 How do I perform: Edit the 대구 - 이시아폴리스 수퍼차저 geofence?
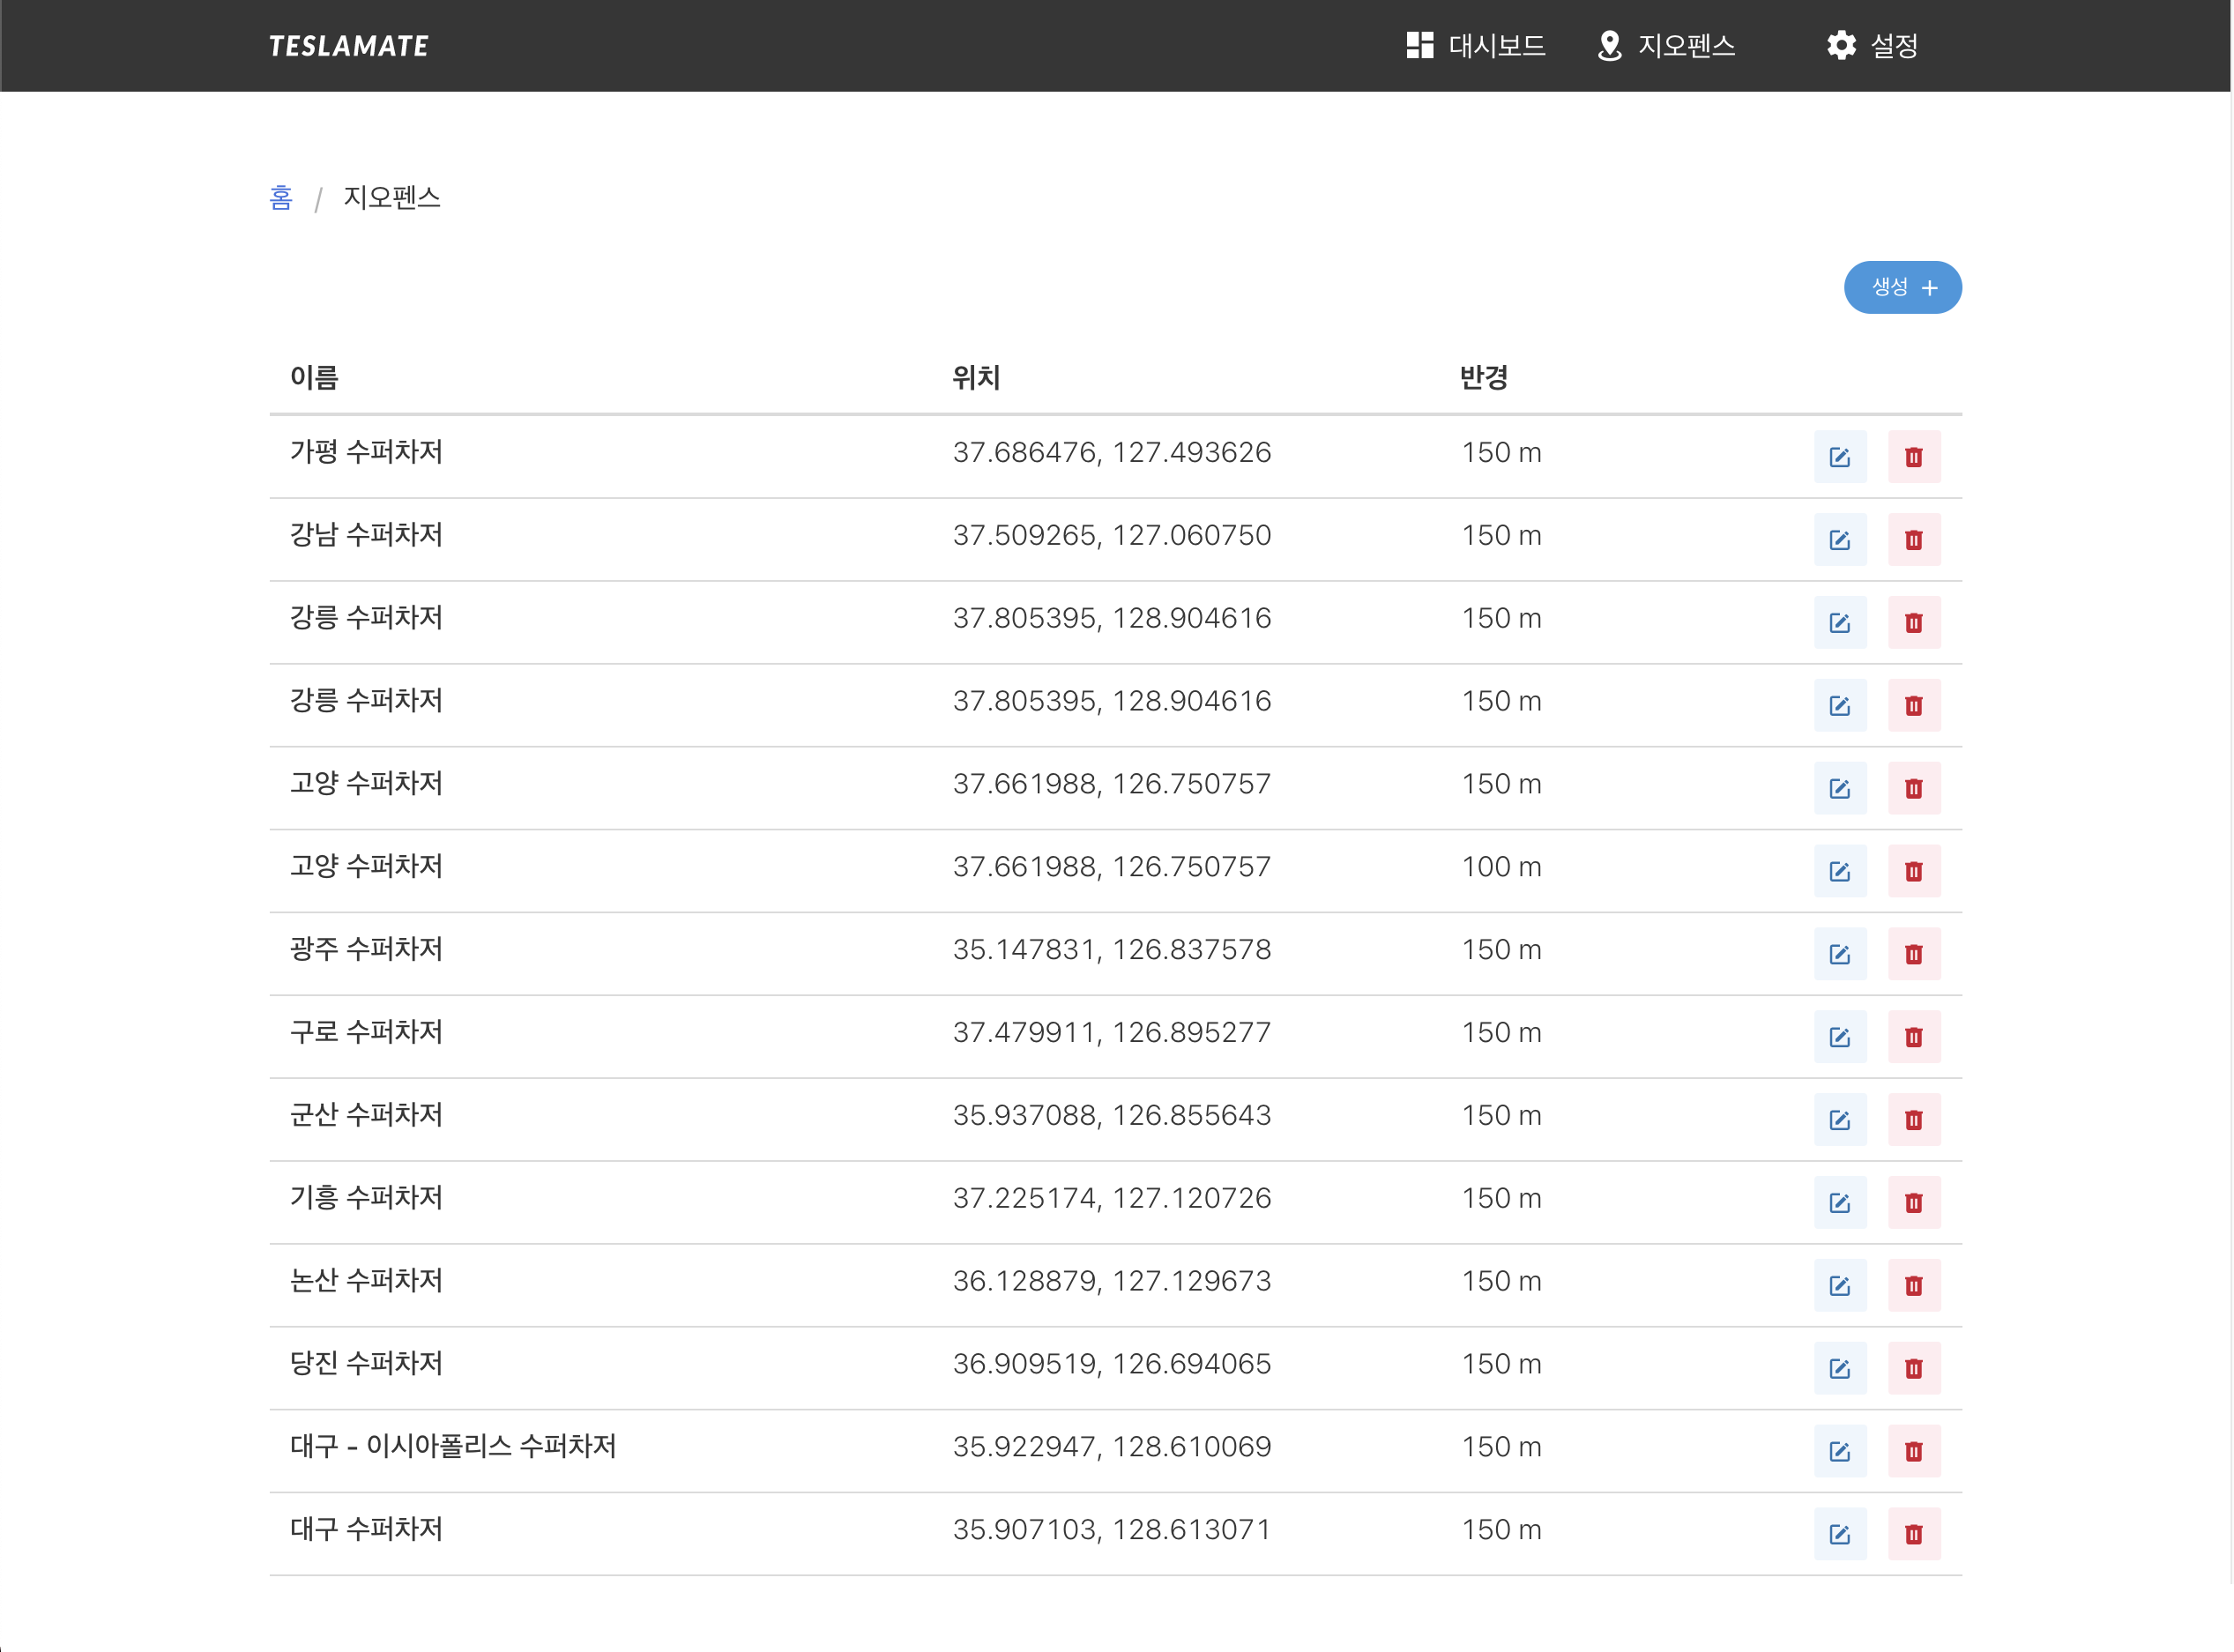click(x=1840, y=1452)
